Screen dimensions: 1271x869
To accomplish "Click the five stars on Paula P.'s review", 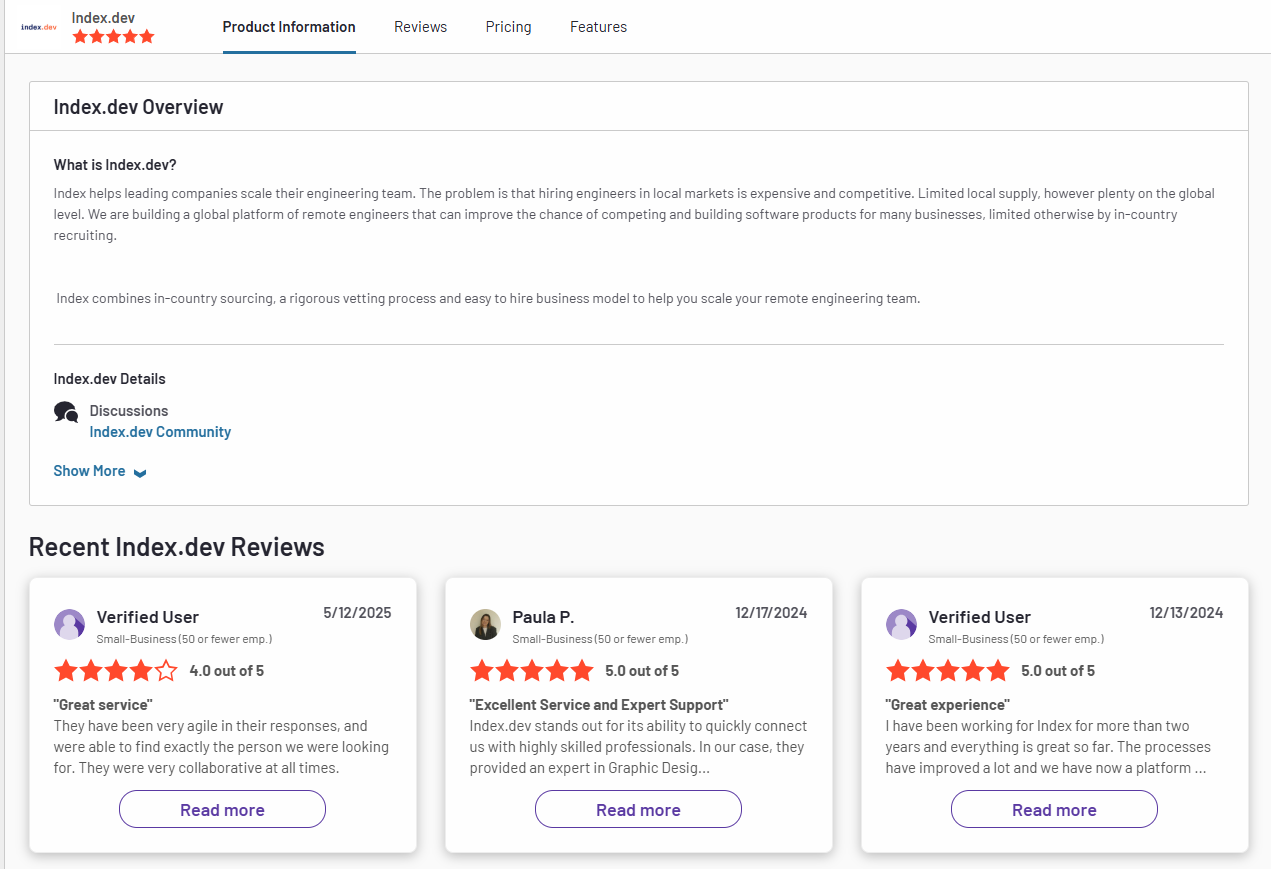I will pos(532,671).
